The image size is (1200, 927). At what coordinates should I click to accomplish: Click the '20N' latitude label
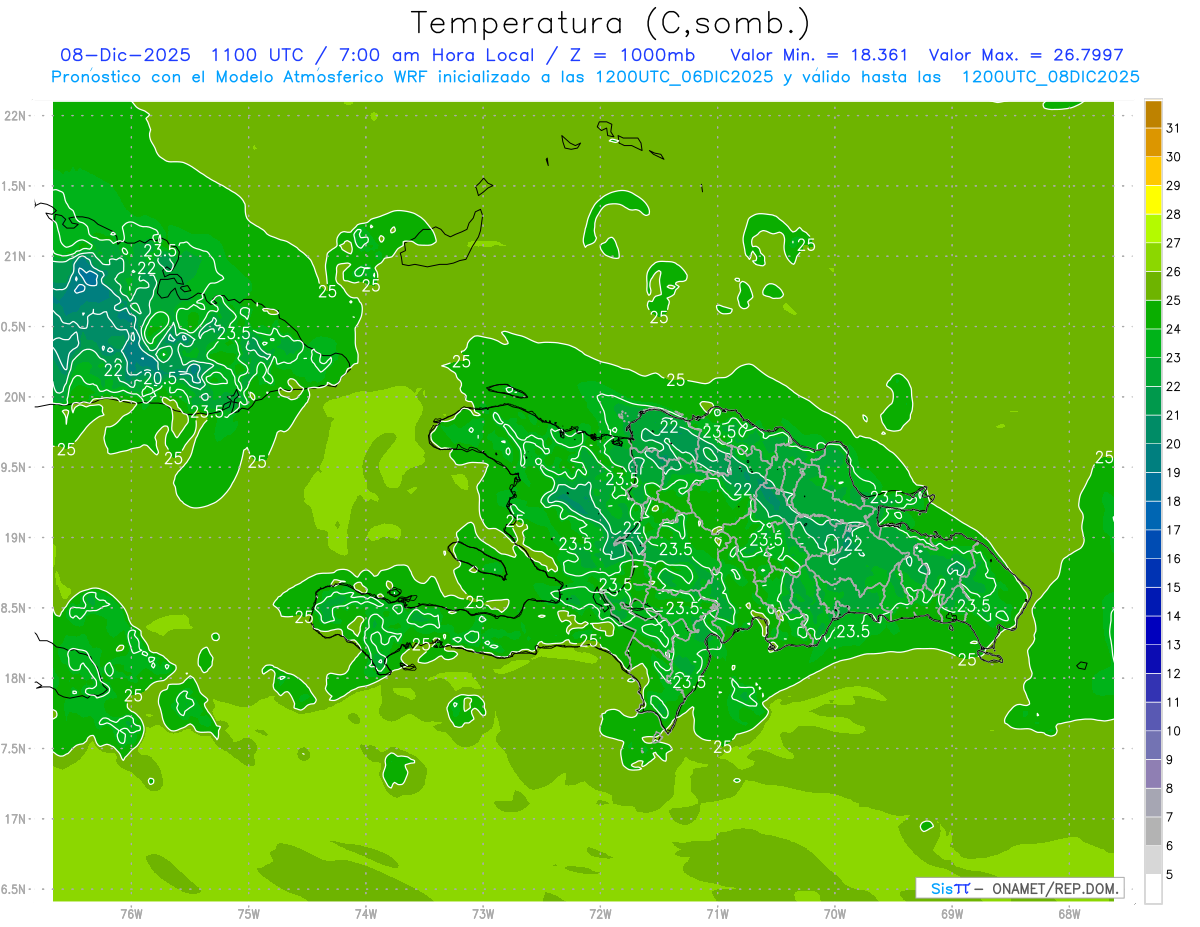(x=15, y=397)
